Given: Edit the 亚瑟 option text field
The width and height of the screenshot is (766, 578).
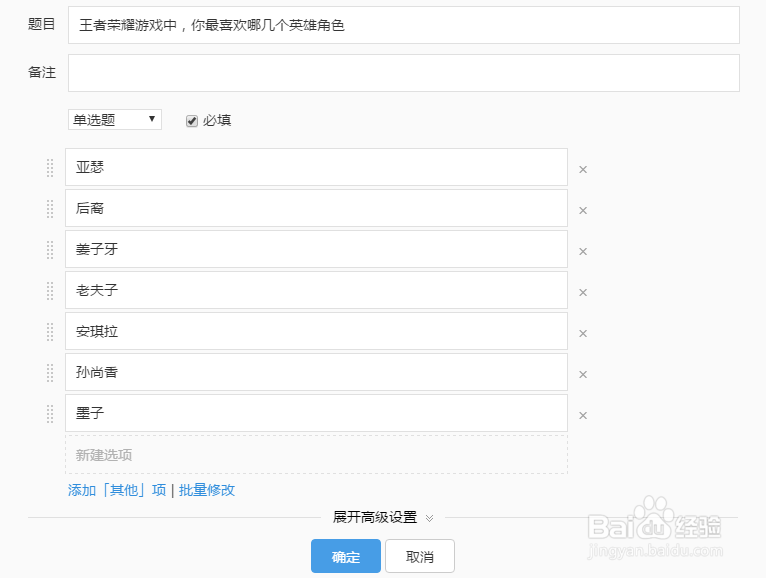Looking at the screenshot, I should pos(316,167).
